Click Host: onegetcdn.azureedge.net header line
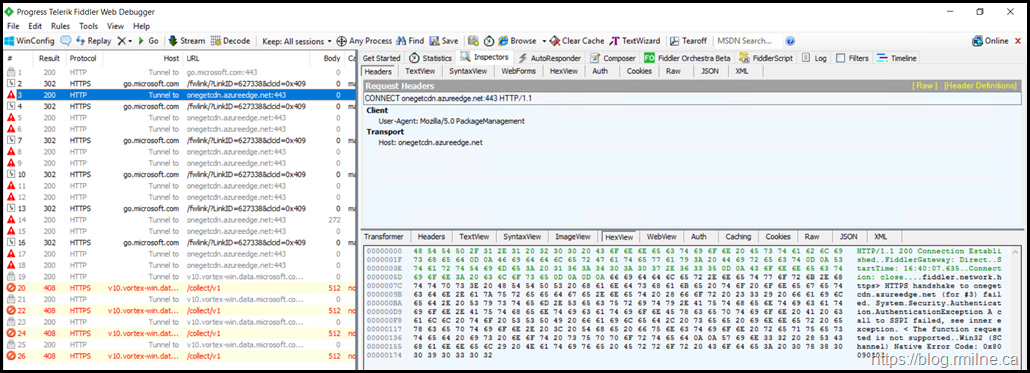 [x=430, y=142]
